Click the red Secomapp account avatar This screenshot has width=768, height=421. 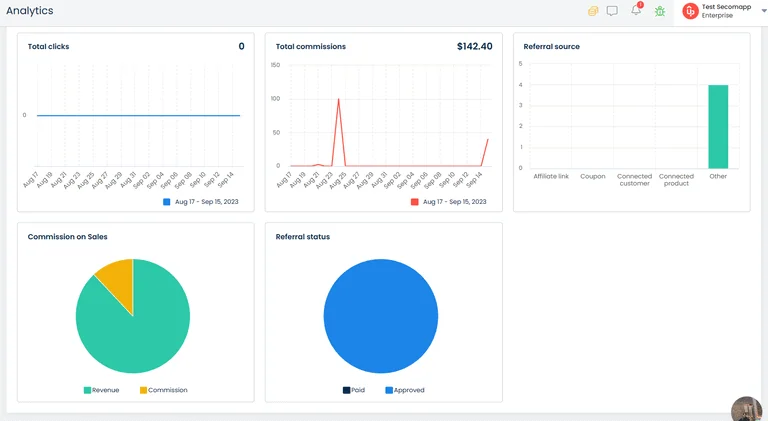point(690,11)
